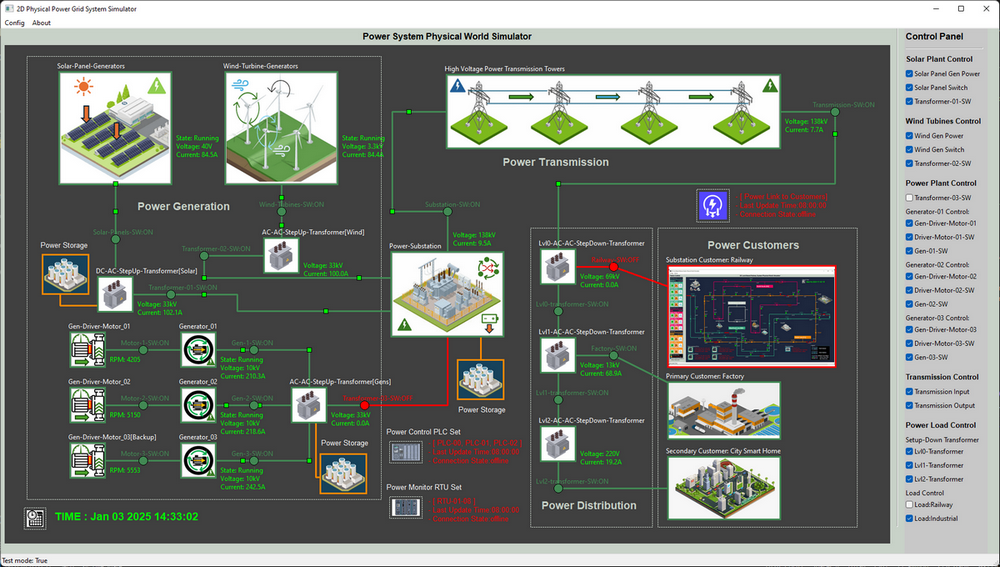This screenshot has height=567, width=1000.
Task: Click the Generator_02 icon
Action: point(198,405)
